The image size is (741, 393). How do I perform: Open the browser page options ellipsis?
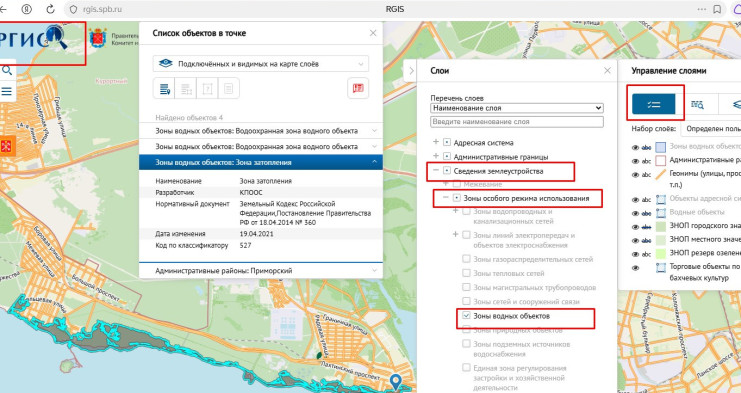click(702, 9)
